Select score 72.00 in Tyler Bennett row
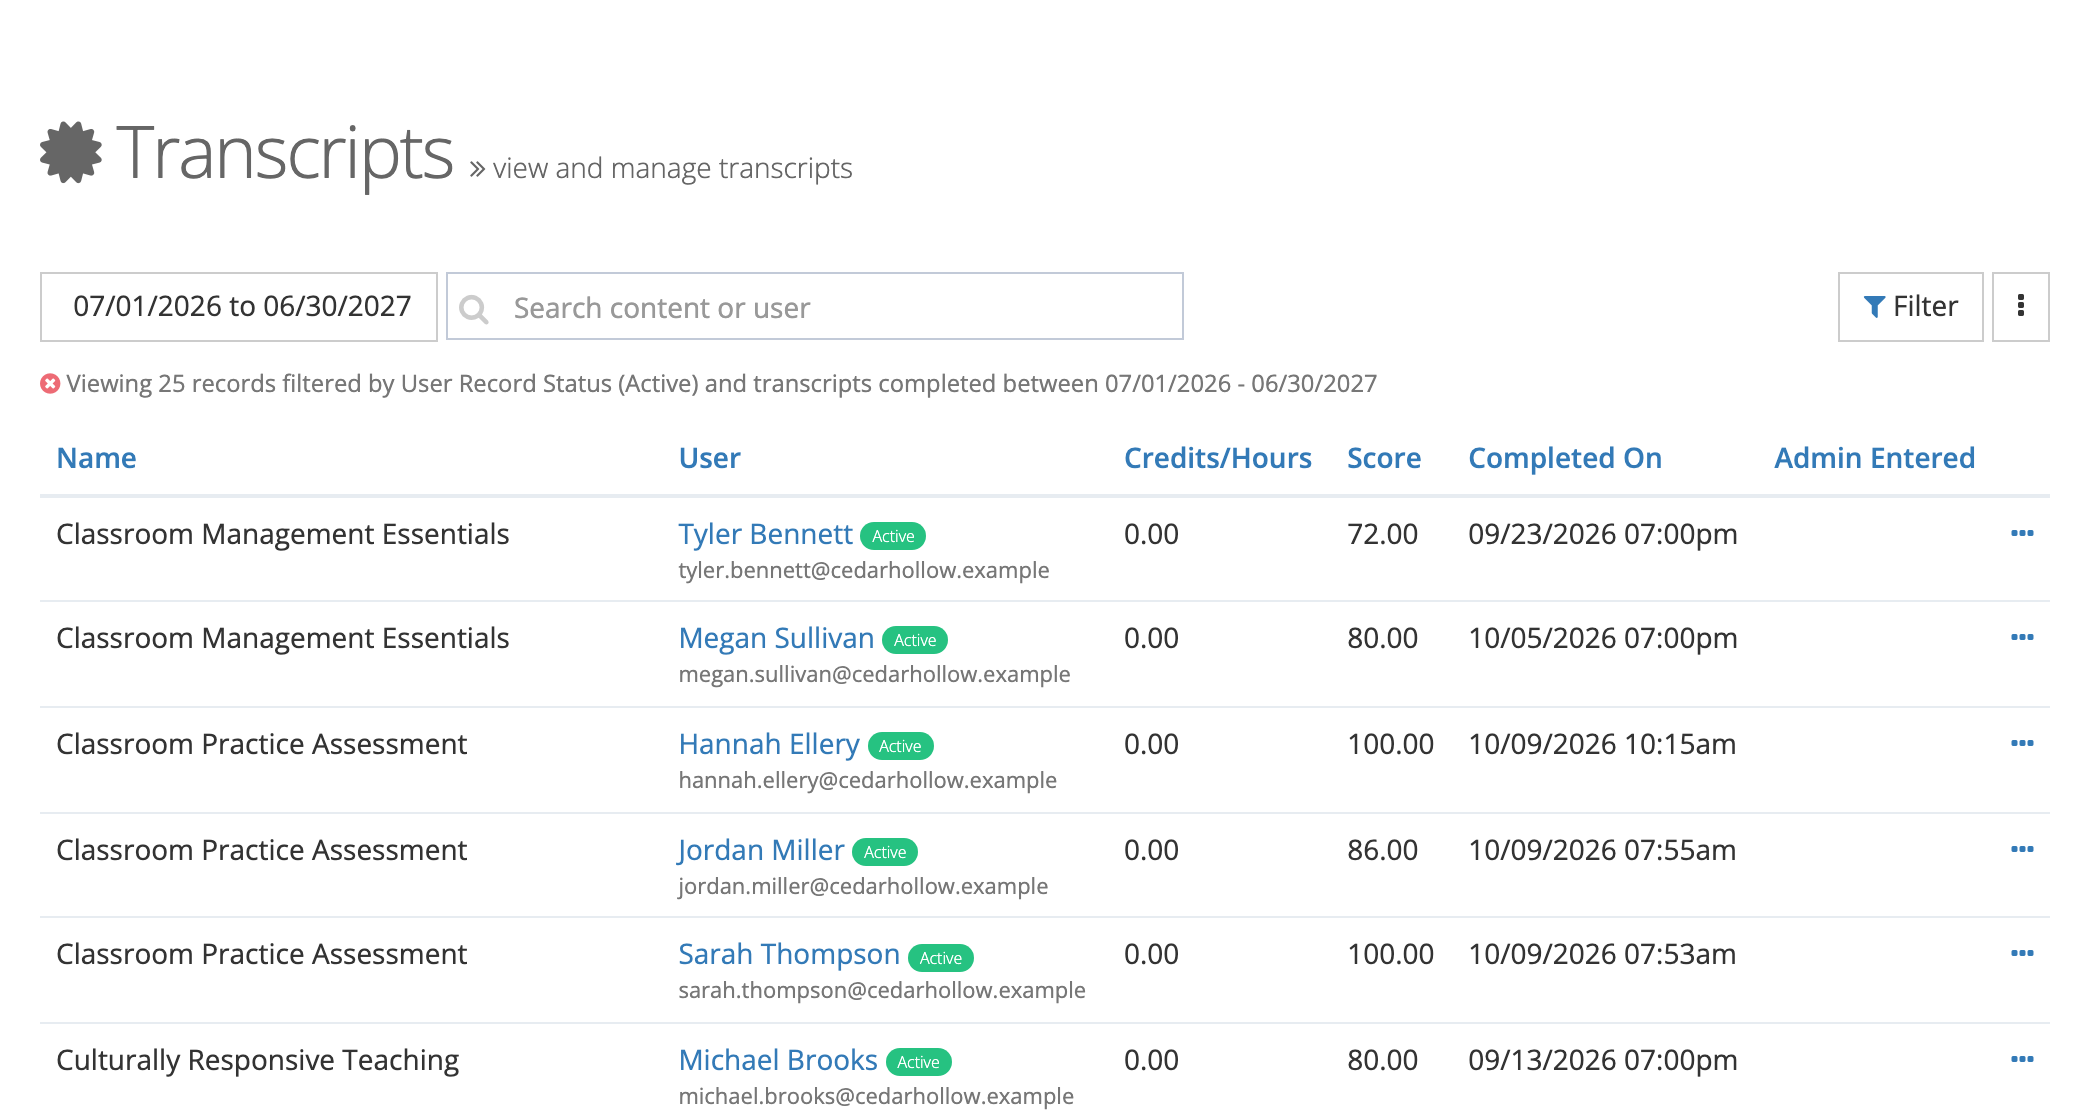The width and height of the screenshot is (2090, 1112). tap(1382, 534)
